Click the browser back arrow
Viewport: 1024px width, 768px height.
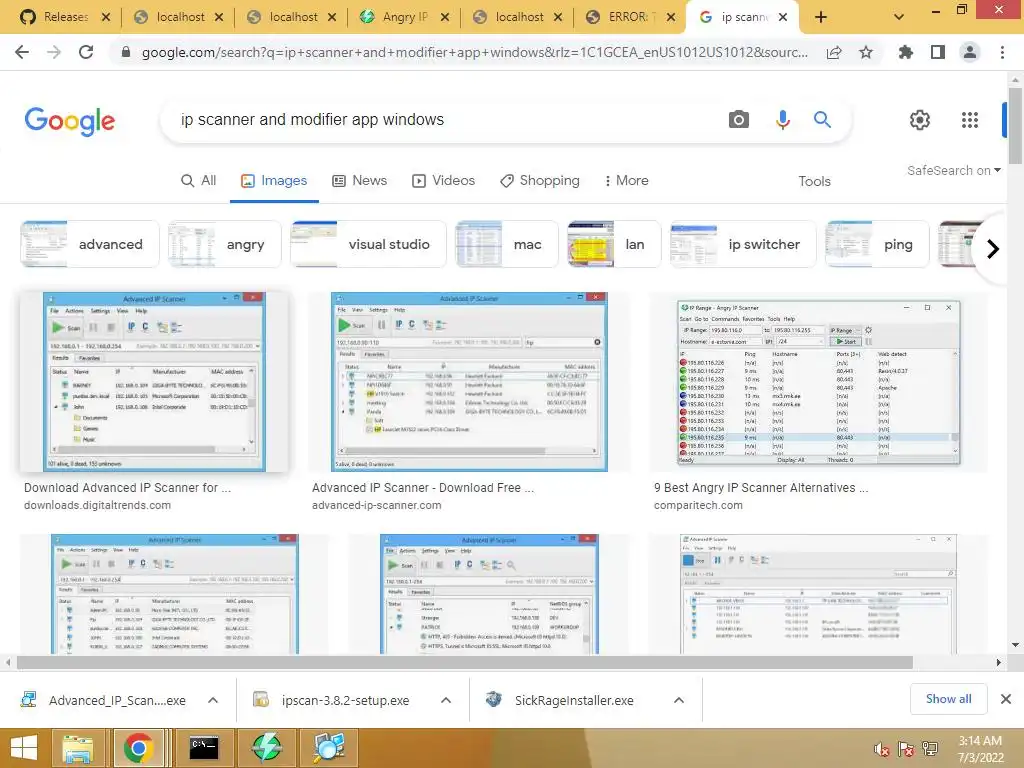(22, 52)
